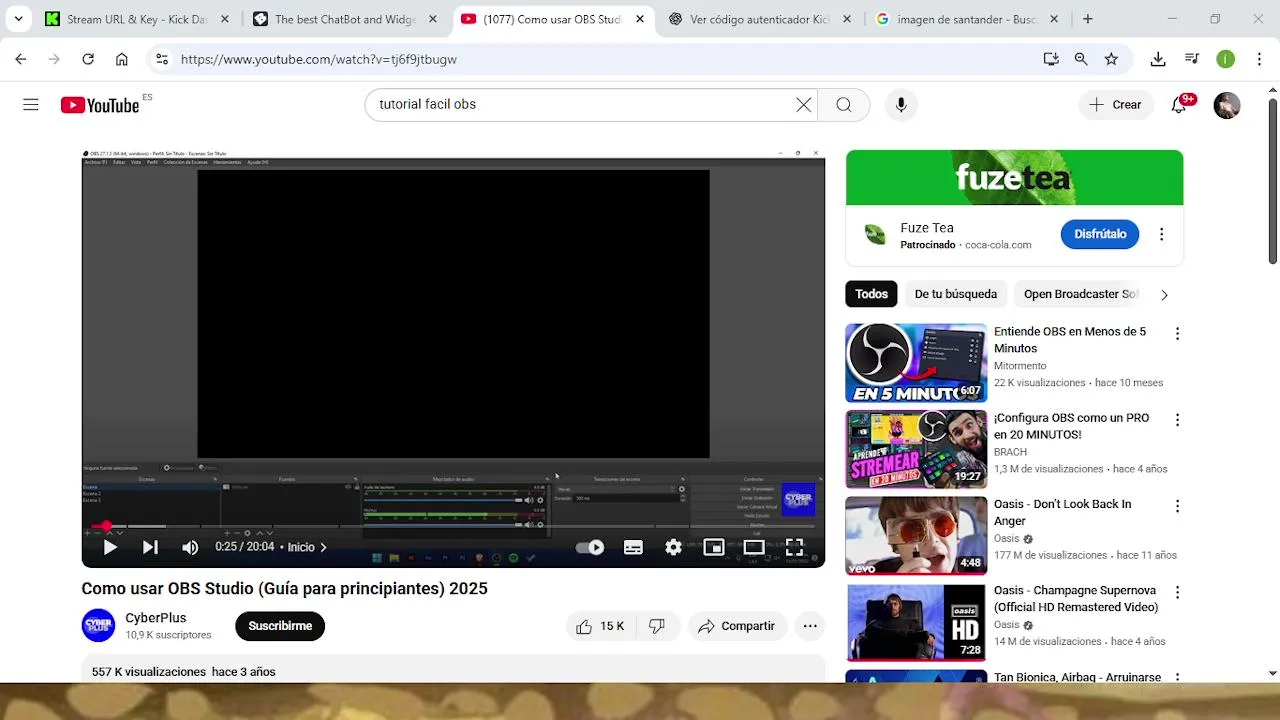
Task: Bookmark this page with star icon
Action: pos(1111,60)
